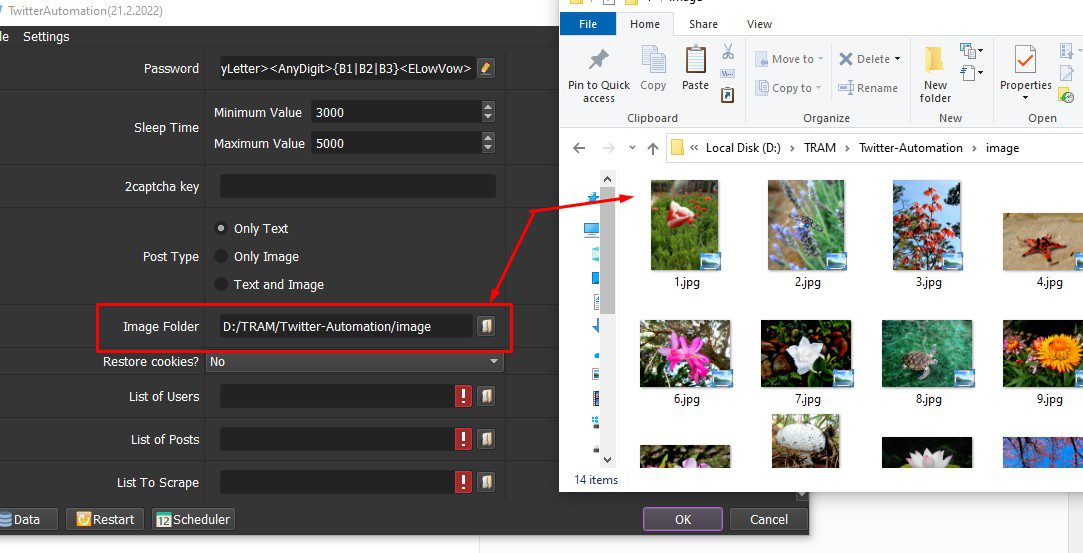Decrease Maximum Value sleep time
This screenshot has width=1083, height=553.
pyautogui.click(x=488, y=148)
